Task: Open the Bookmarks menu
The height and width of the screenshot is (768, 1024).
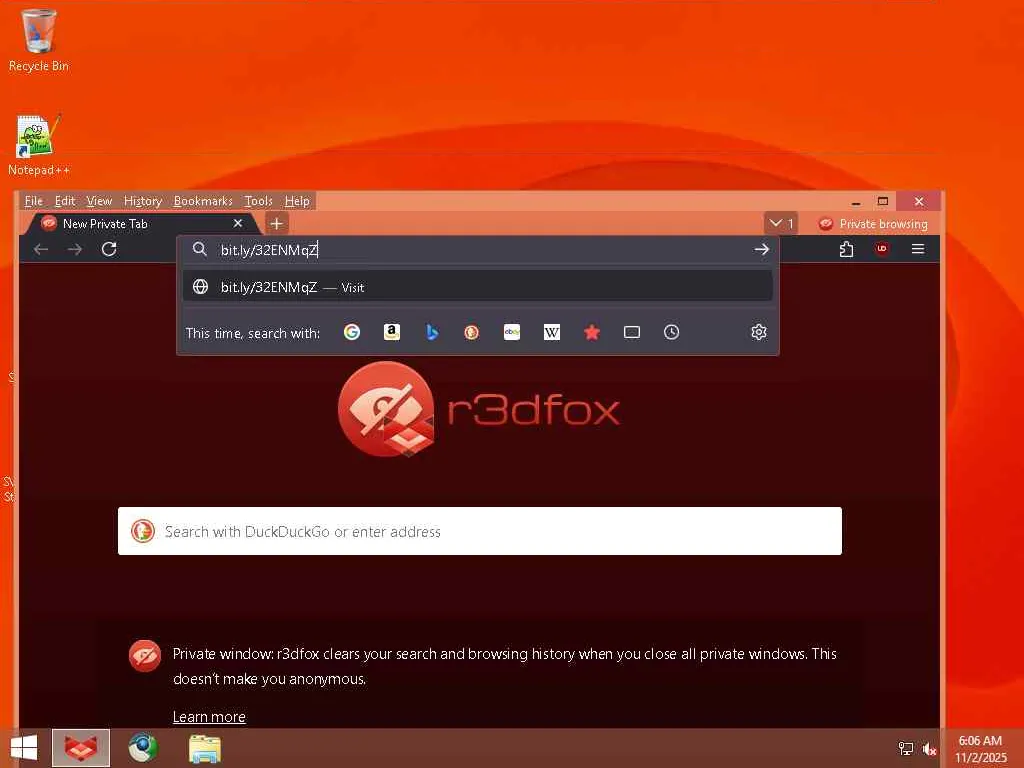Action: pyautogui.click(x=203, y=201)
